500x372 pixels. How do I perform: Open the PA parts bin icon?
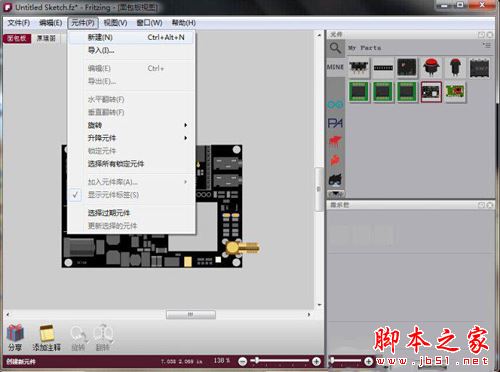[335, 123]
